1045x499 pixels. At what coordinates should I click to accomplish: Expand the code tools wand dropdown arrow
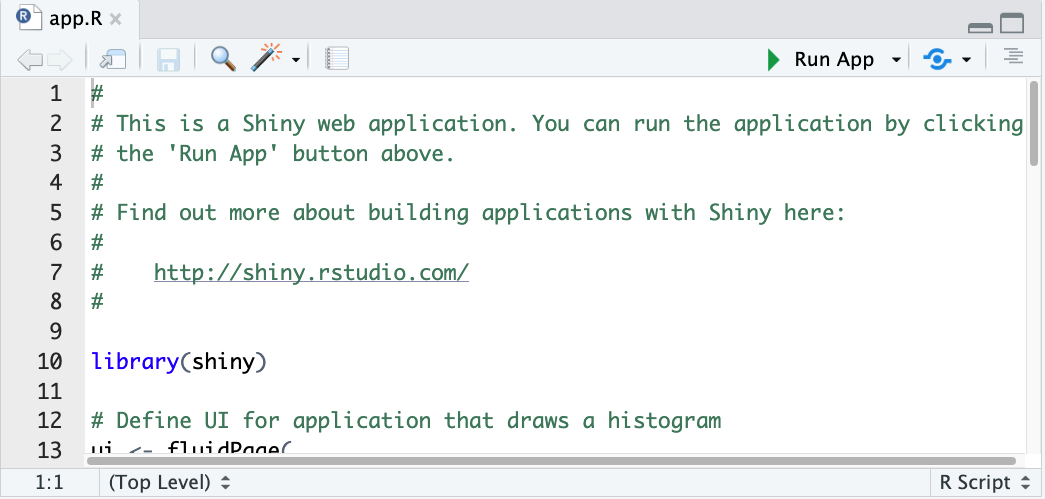click(295, 61)
